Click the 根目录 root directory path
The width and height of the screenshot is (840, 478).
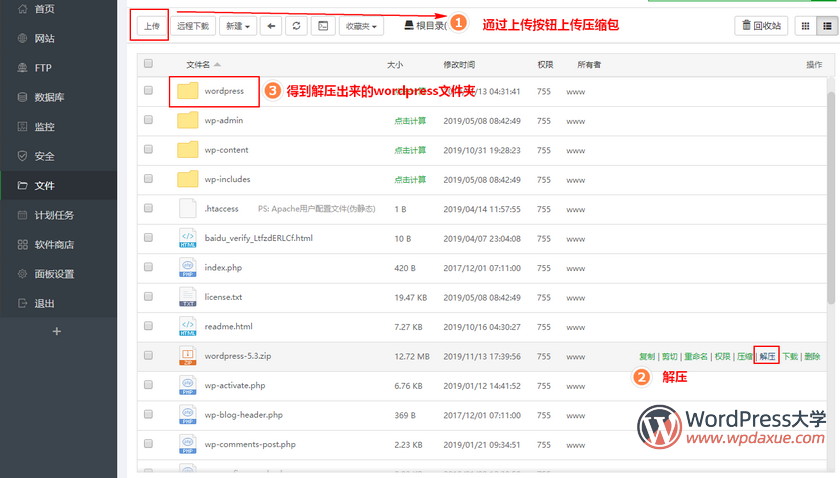[x=426, y=25]
